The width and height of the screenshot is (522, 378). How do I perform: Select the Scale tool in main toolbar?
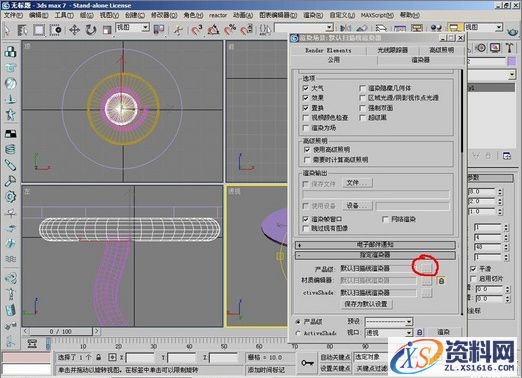coord(107,30)
